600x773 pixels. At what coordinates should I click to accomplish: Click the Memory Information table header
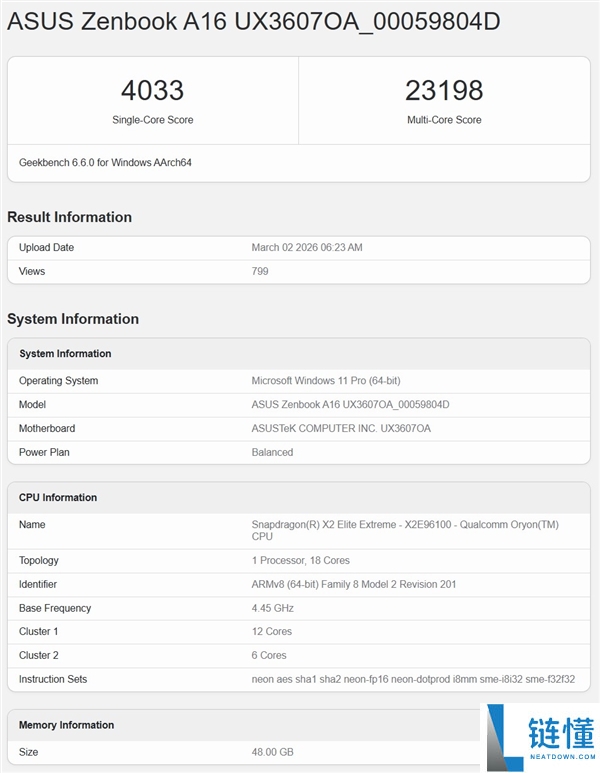point(66,725)
